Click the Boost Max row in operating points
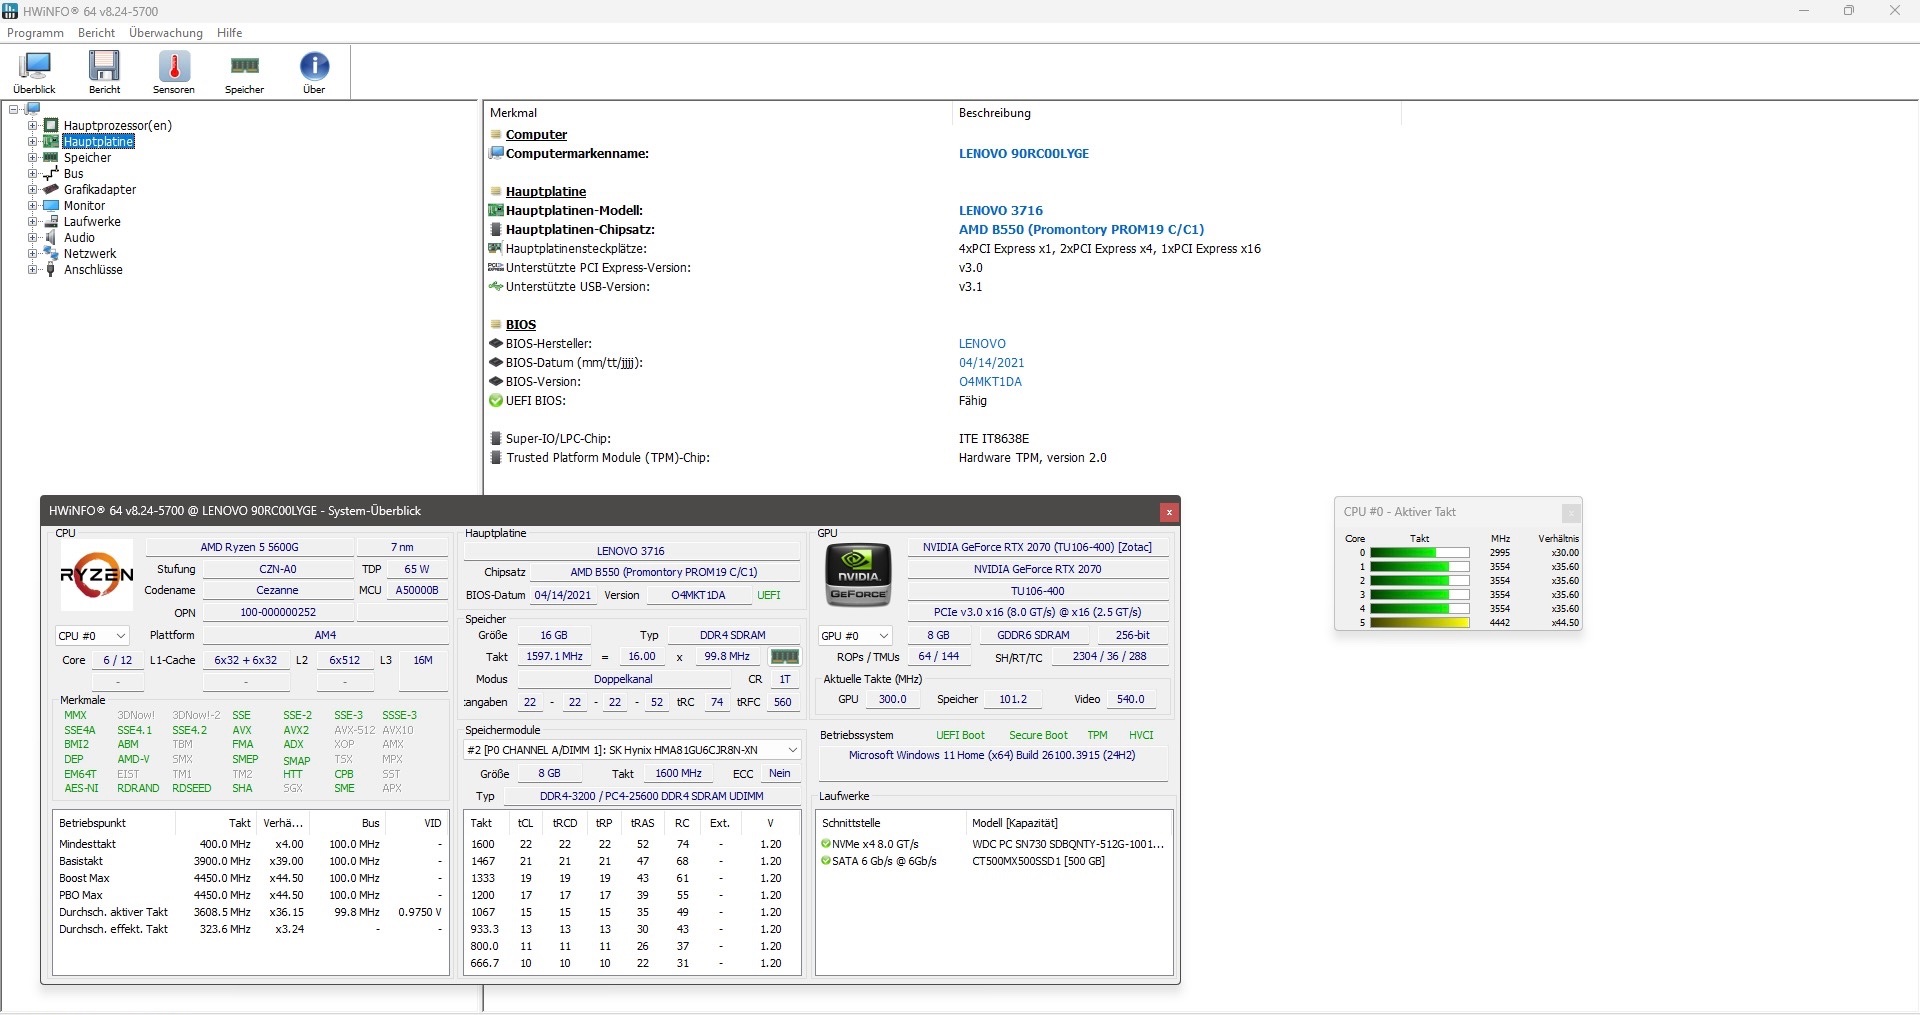1920x1015 pixels. pyautogui.click(x=250, y=878)
